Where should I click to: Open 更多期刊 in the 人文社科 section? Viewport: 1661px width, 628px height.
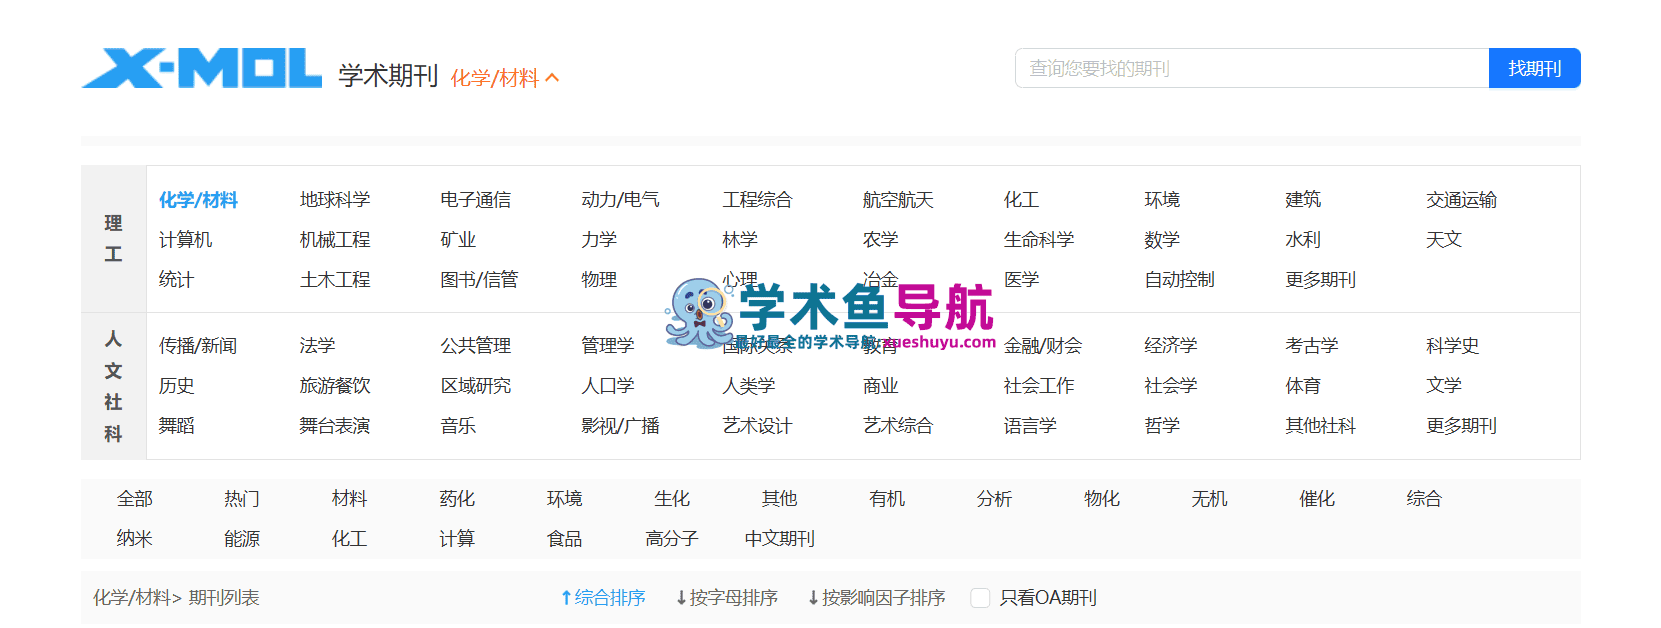[1461, 426]
